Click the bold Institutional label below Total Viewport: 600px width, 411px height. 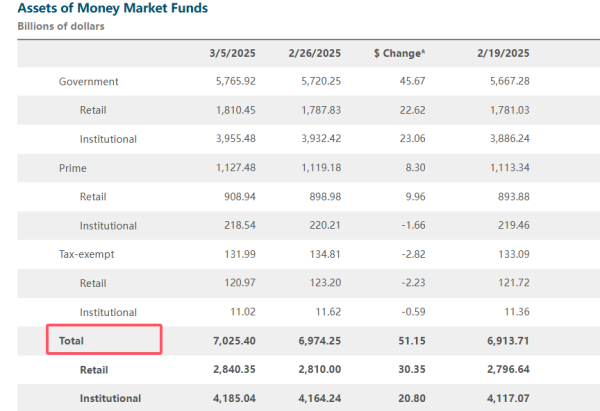coord(110,399)
